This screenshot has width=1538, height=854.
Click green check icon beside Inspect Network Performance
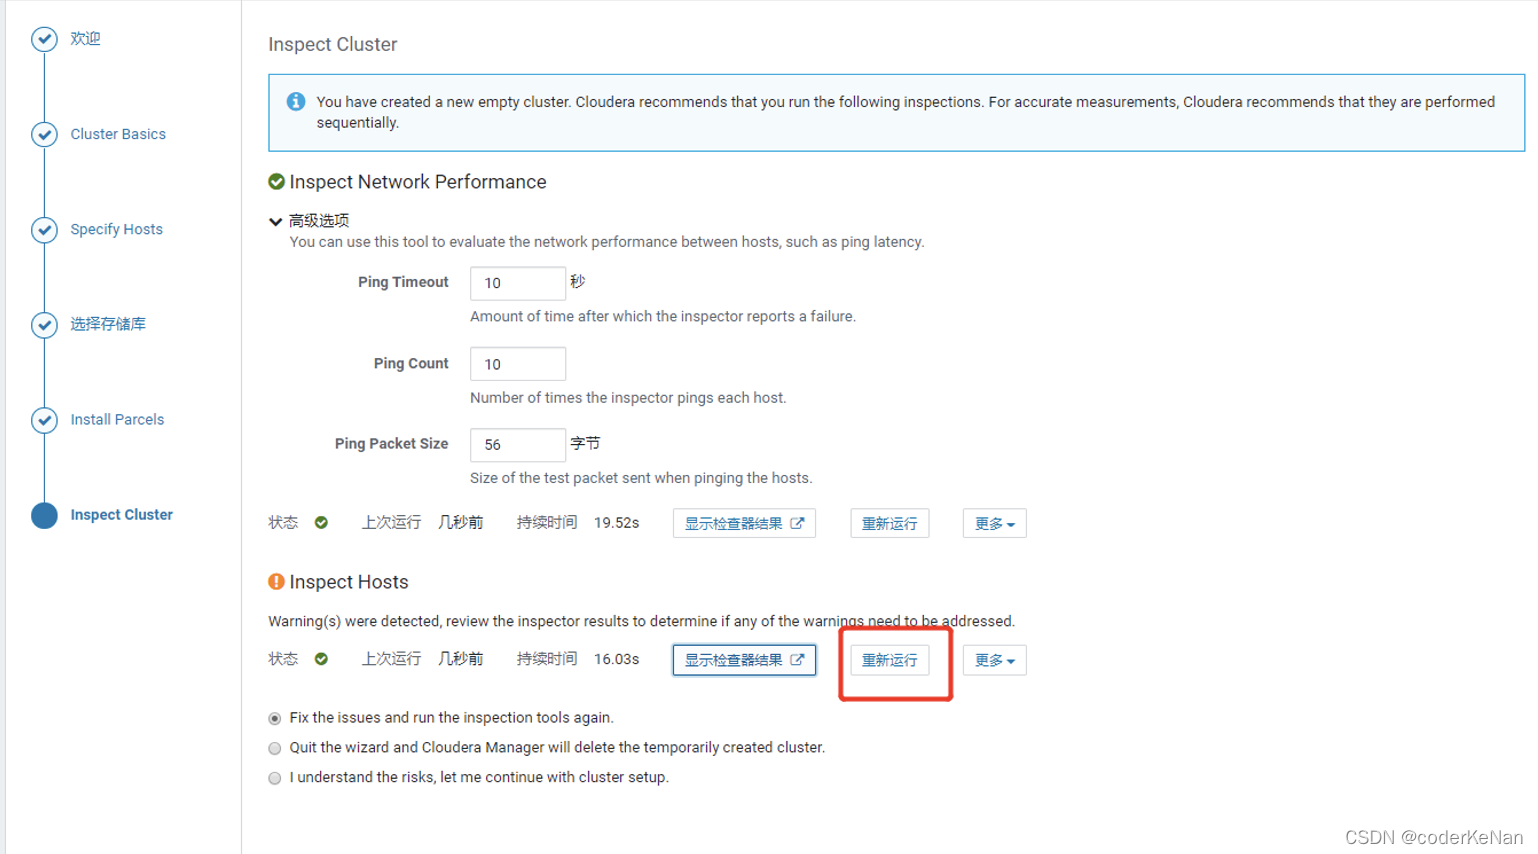(277, 182)
